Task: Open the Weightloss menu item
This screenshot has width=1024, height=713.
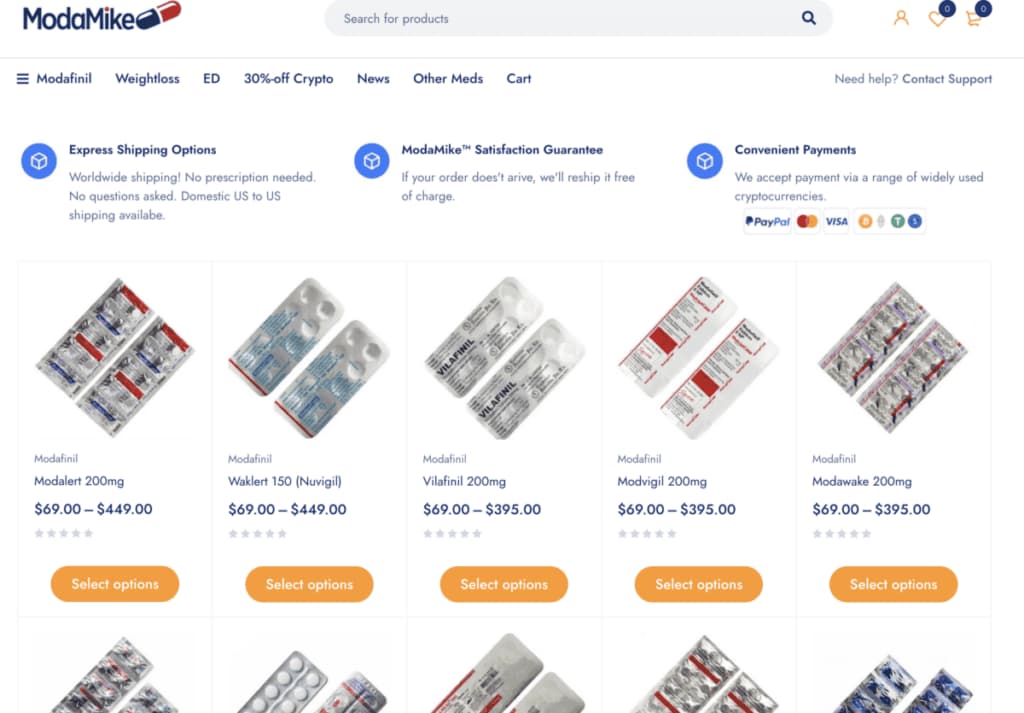Action: pyautogui.click(x=148, y=79)
